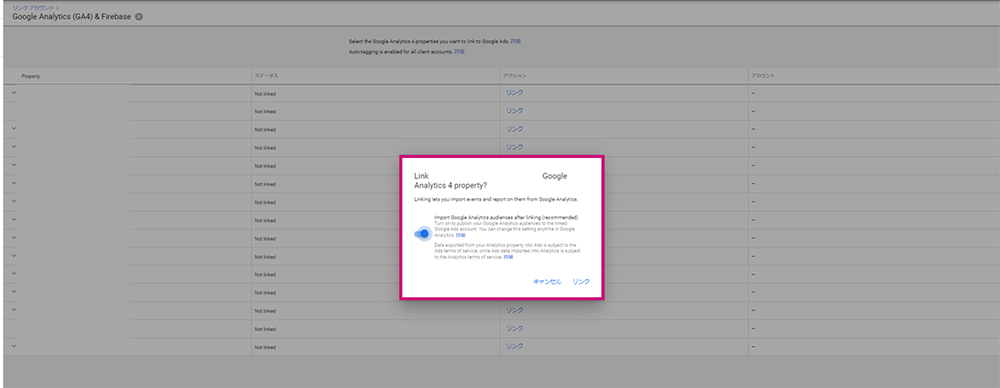This screenshot has width=1000, height=388.
Task: Expand the sixth property row chevron
Action: (14, 183)
